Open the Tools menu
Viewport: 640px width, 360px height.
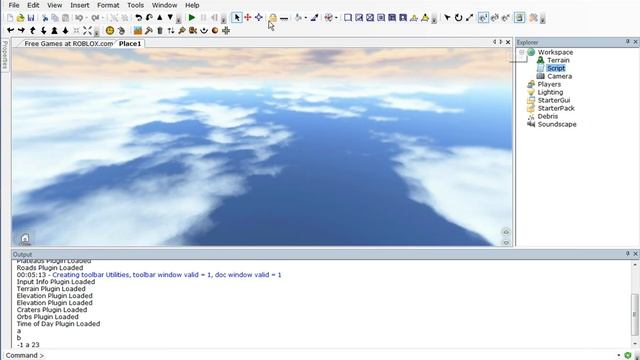(x=136, y=5)
